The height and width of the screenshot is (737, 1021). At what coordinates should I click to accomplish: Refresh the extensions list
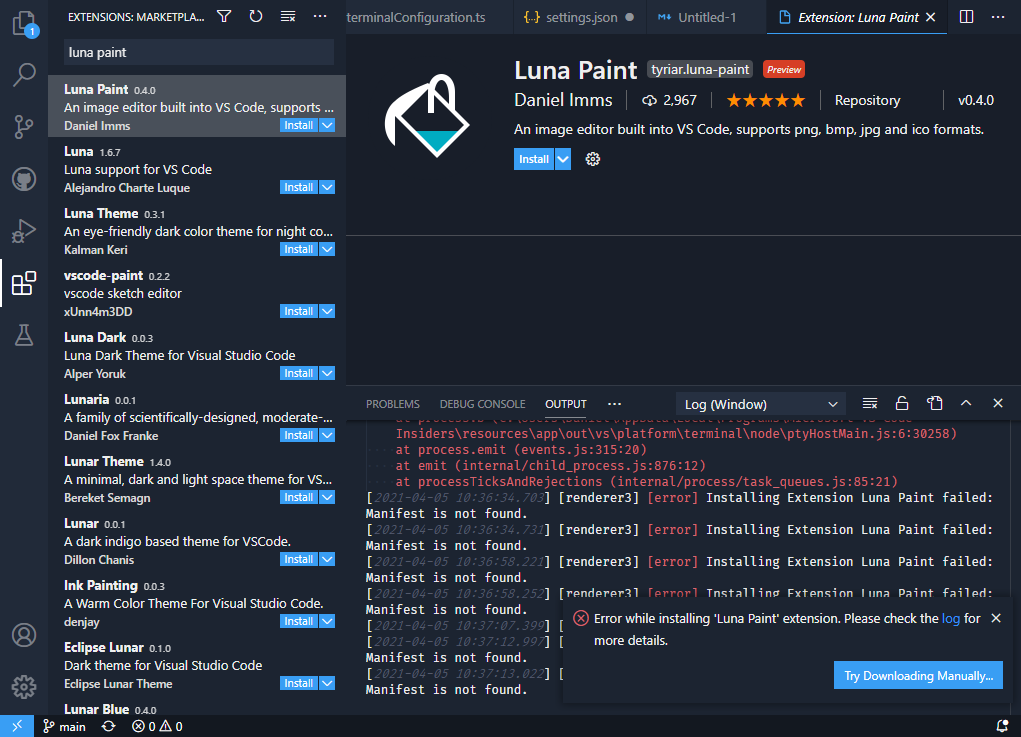pyautogui.click(x=256, y=16)
